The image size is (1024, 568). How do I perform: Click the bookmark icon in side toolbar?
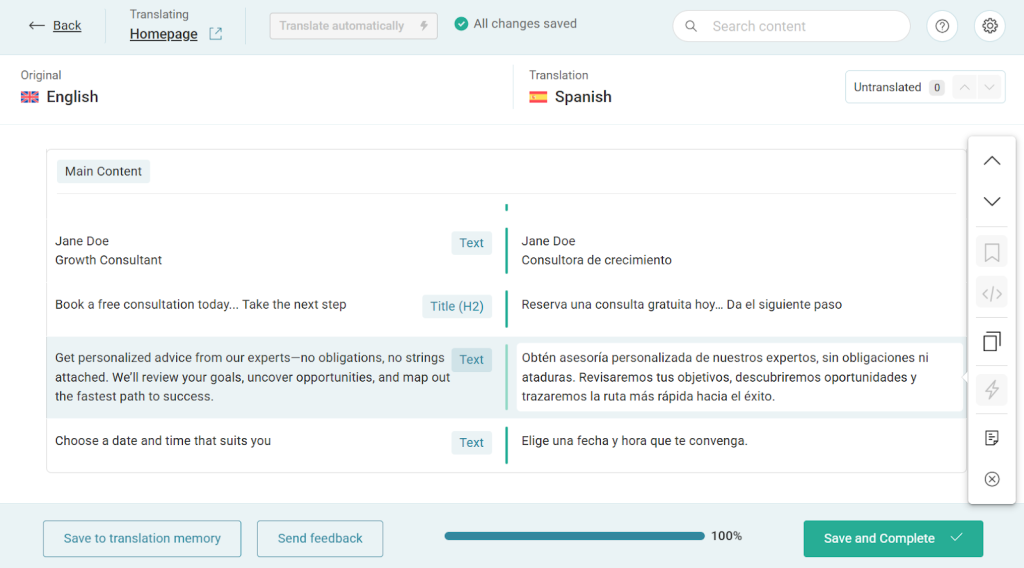click(x=992, y=252)
